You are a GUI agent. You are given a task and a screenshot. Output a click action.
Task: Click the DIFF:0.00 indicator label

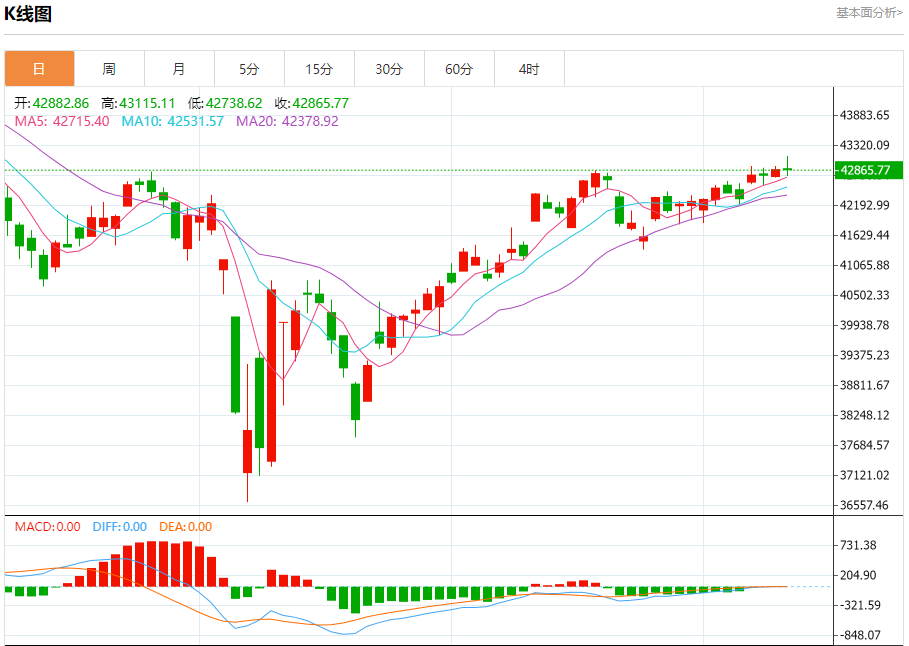click(x=120, y=527)
